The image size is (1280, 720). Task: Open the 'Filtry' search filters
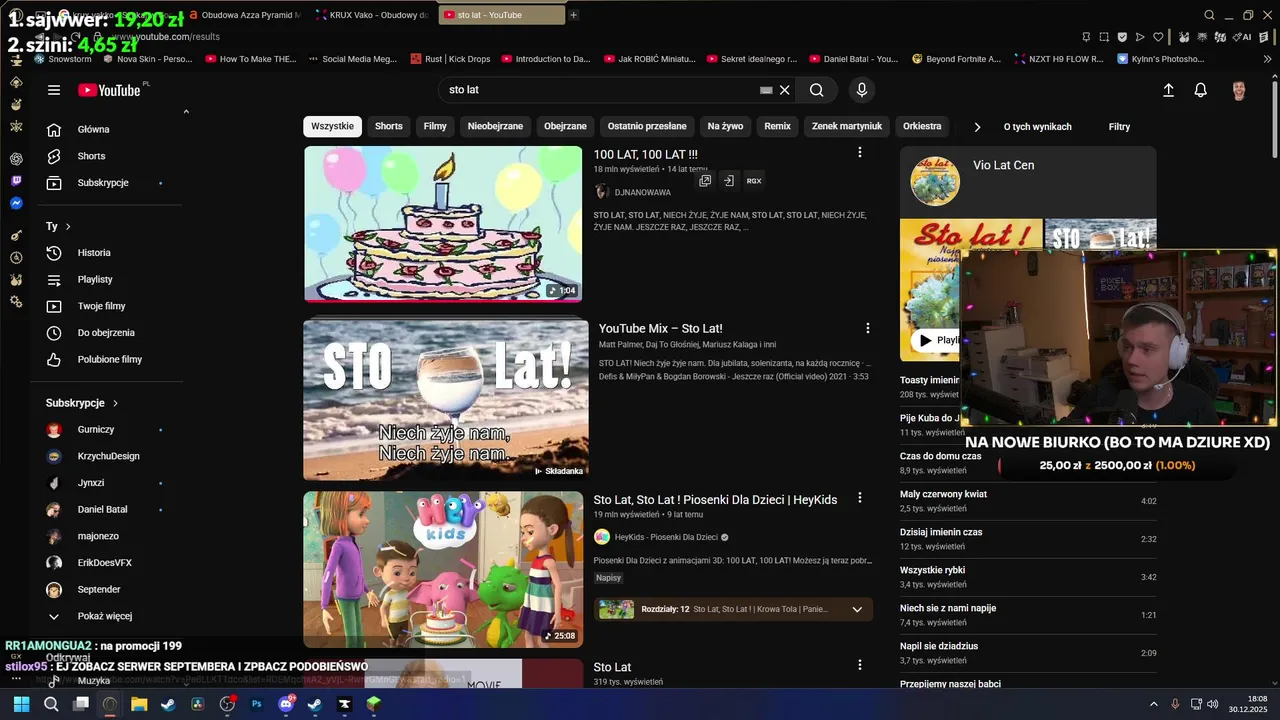[x=1119, y=127]
